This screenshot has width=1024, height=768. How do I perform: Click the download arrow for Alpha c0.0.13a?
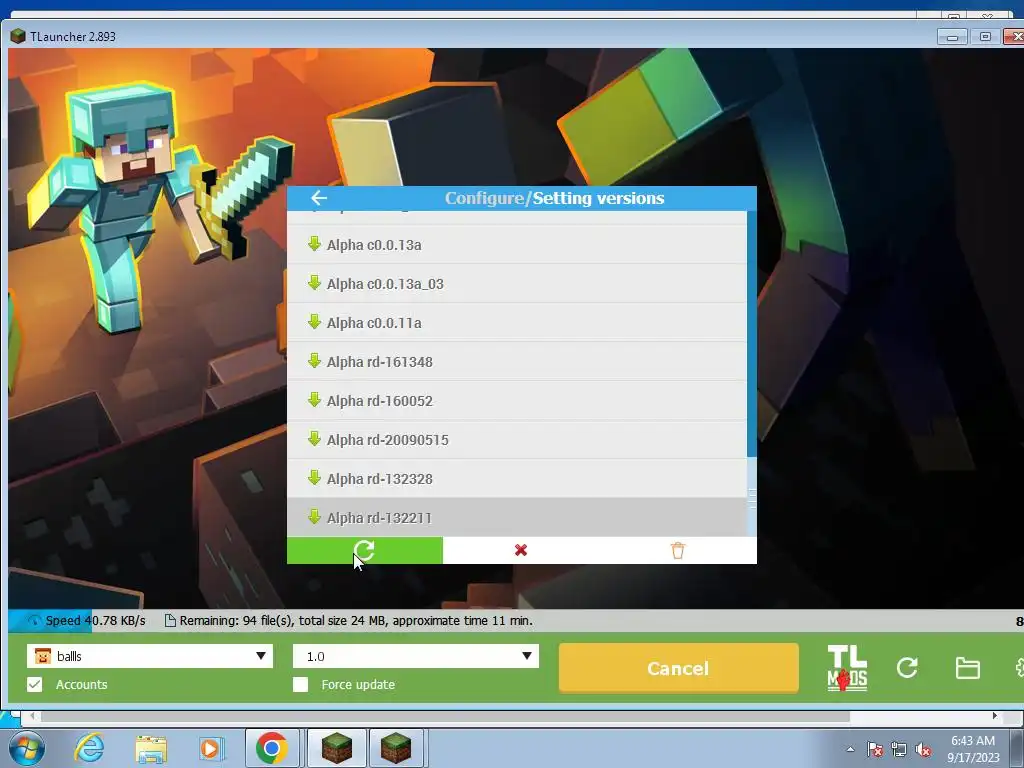click(314, 244)
